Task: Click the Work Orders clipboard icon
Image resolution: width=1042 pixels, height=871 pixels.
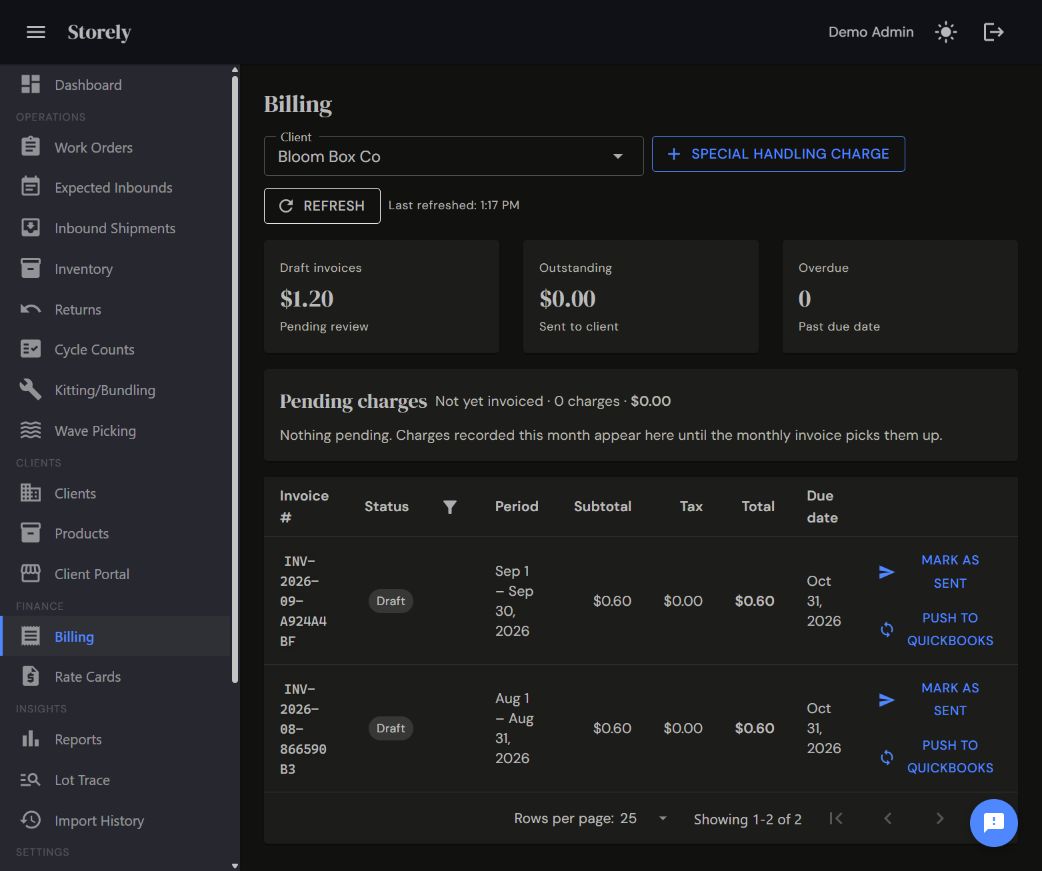Action: coord(31,147)
